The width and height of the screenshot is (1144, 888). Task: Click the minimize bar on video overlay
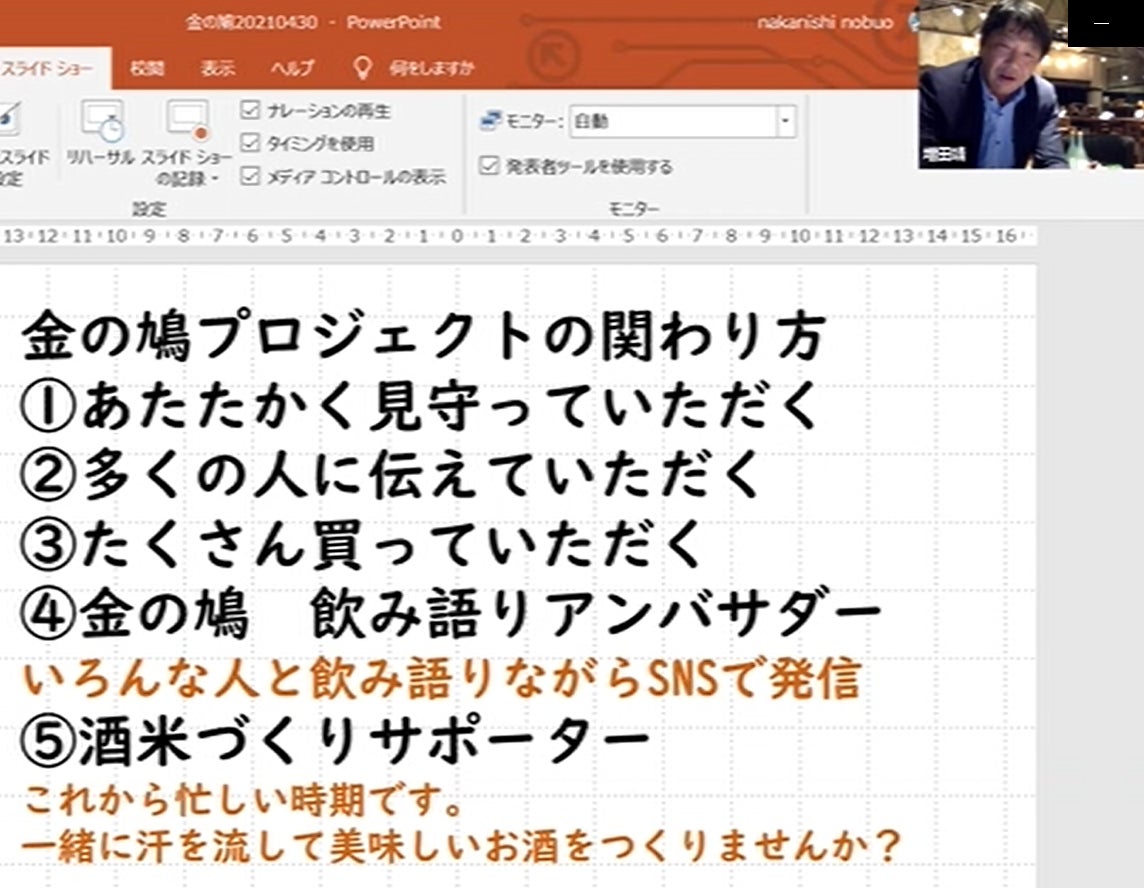pyautogui.click(x=1102, y=23)
